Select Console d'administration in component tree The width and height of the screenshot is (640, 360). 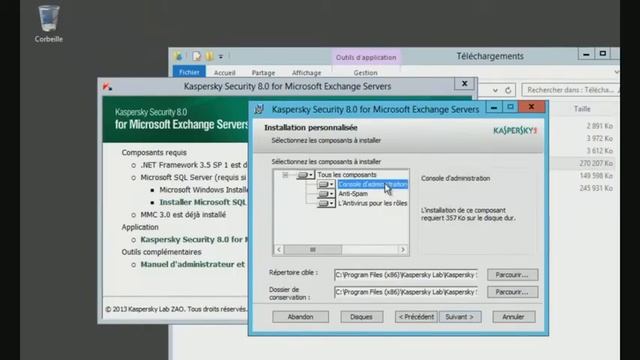click(x=373, y=184)
